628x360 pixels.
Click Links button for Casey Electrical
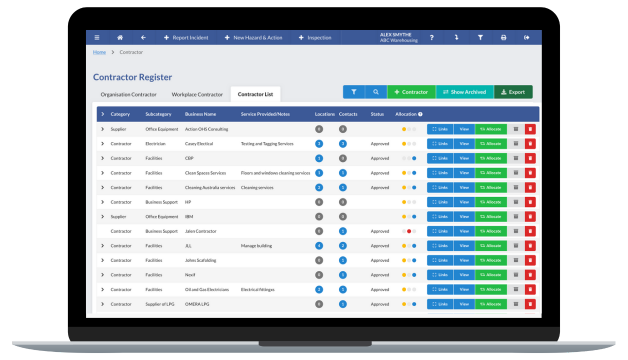[440, 143]
